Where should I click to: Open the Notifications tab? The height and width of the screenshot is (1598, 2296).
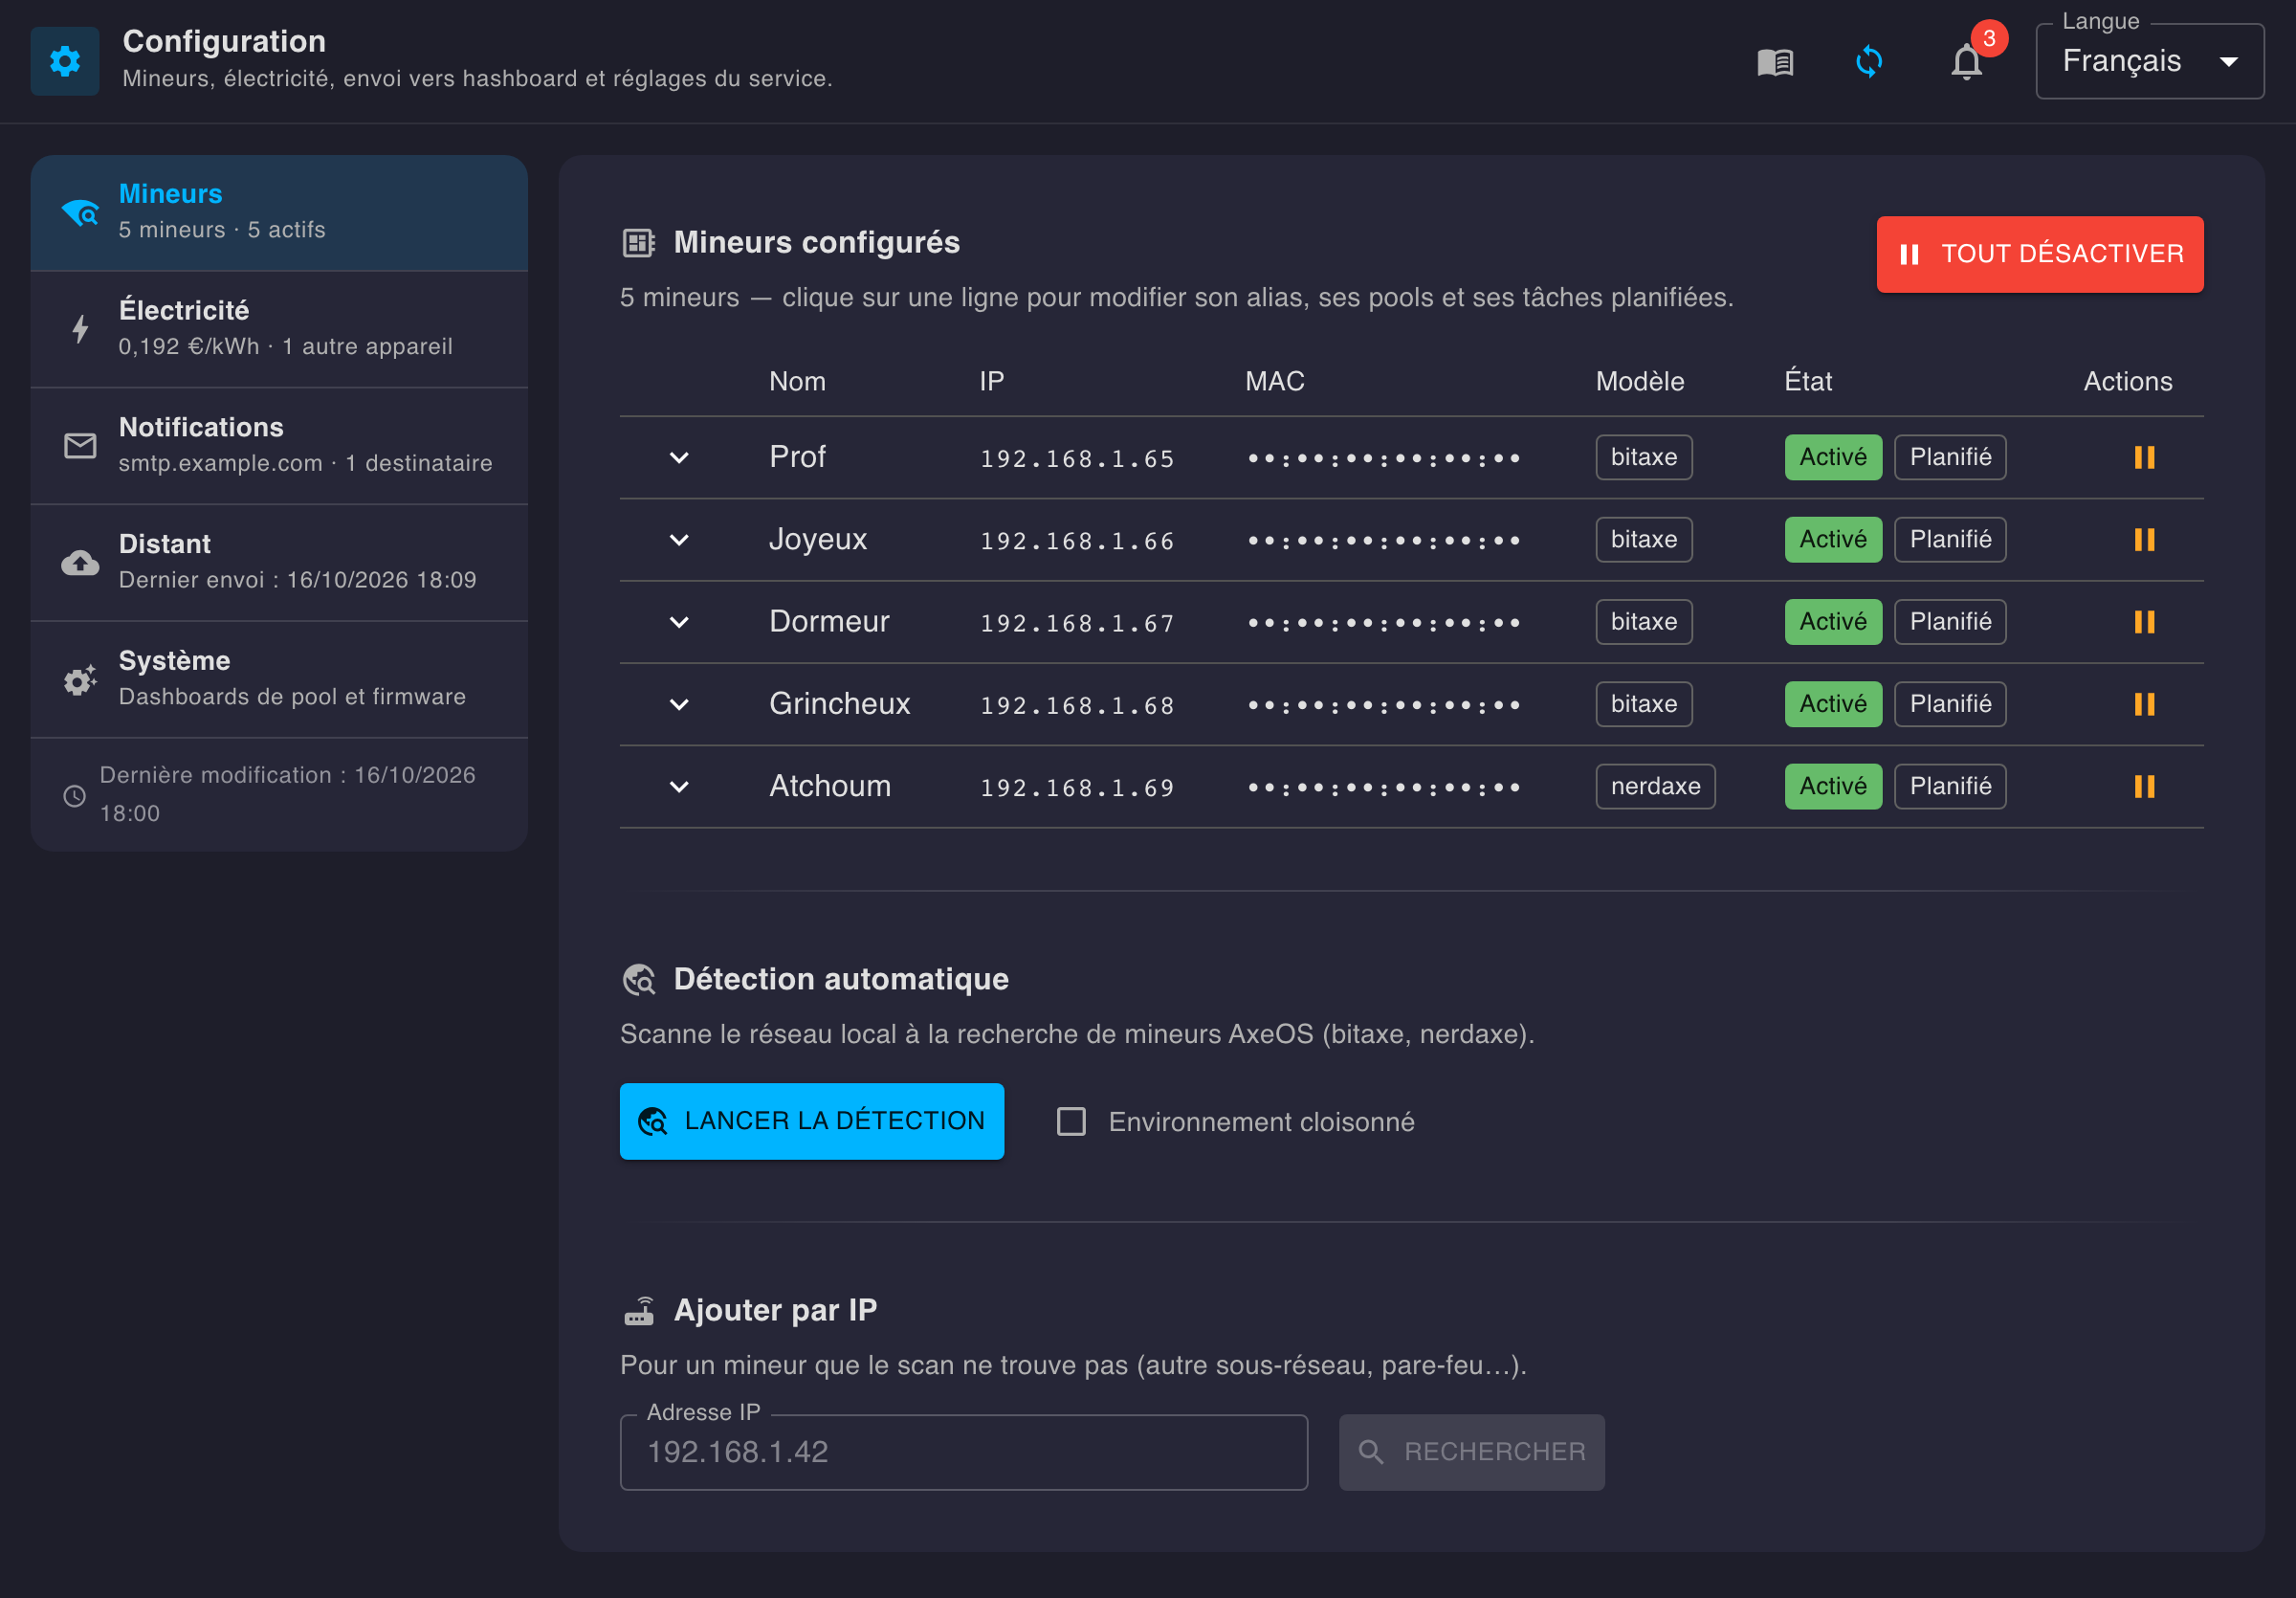pyautogui.click(x=279, y=446)
